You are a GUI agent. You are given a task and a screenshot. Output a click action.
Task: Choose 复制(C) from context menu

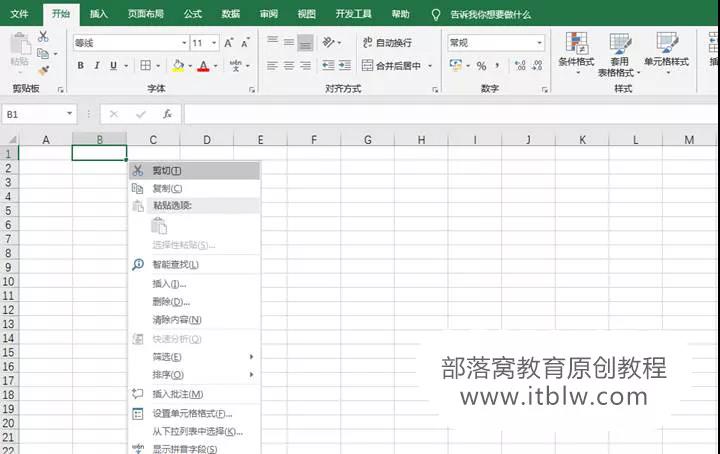[x=195, y=189]
